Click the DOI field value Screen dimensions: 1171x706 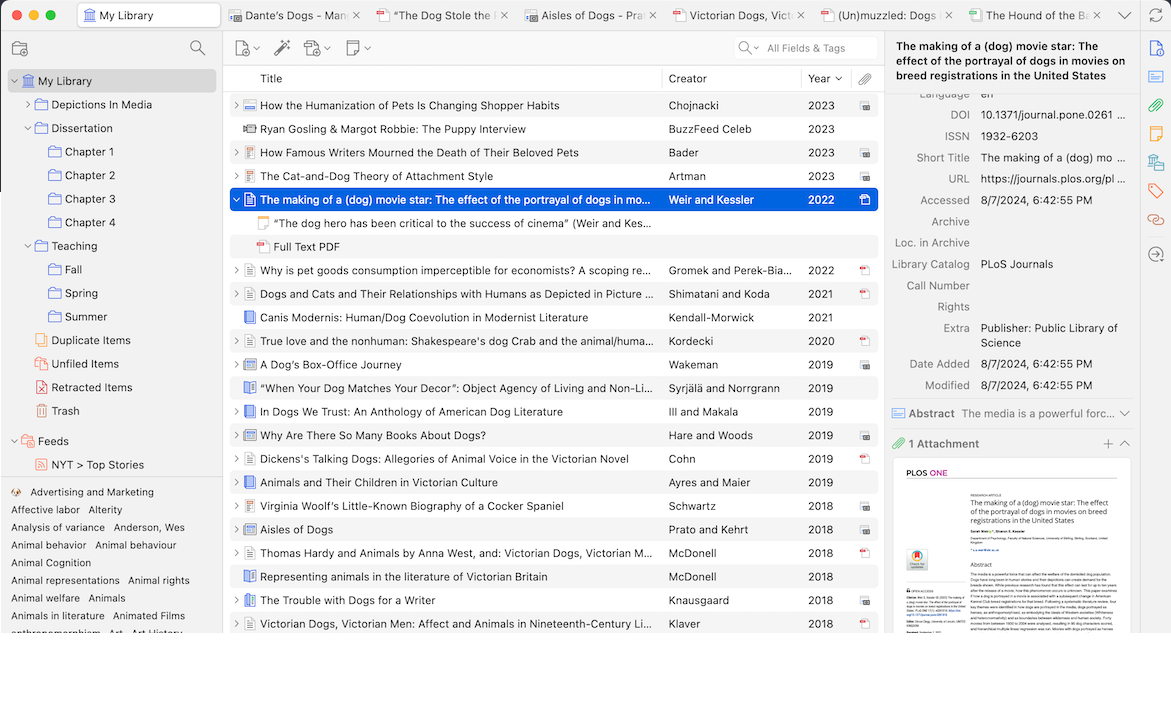click(1053, 115)
